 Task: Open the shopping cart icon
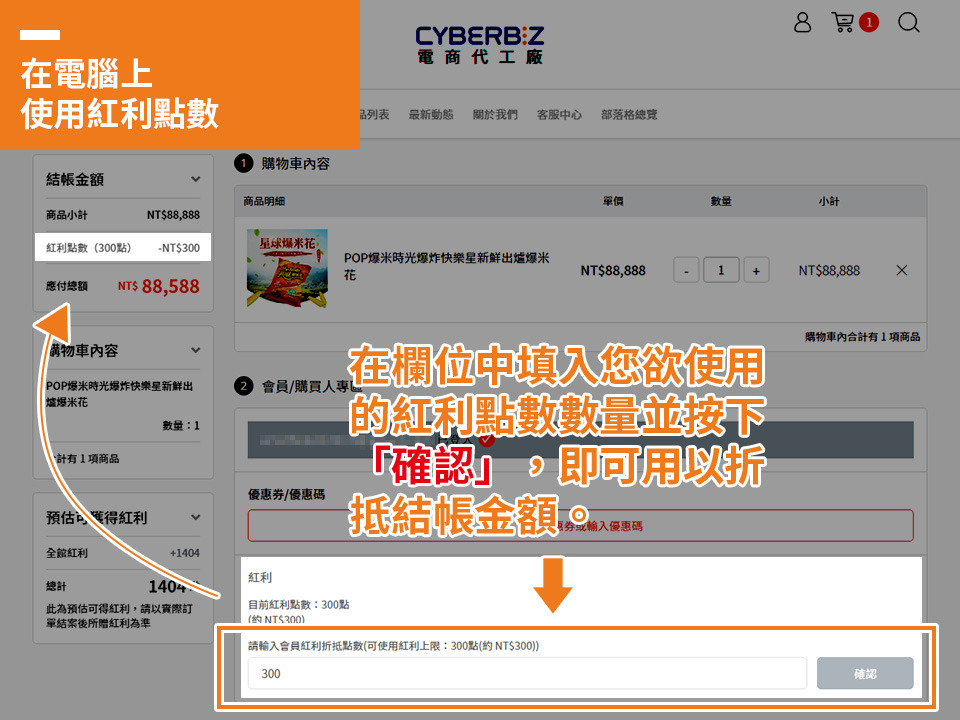click(843, 22)
